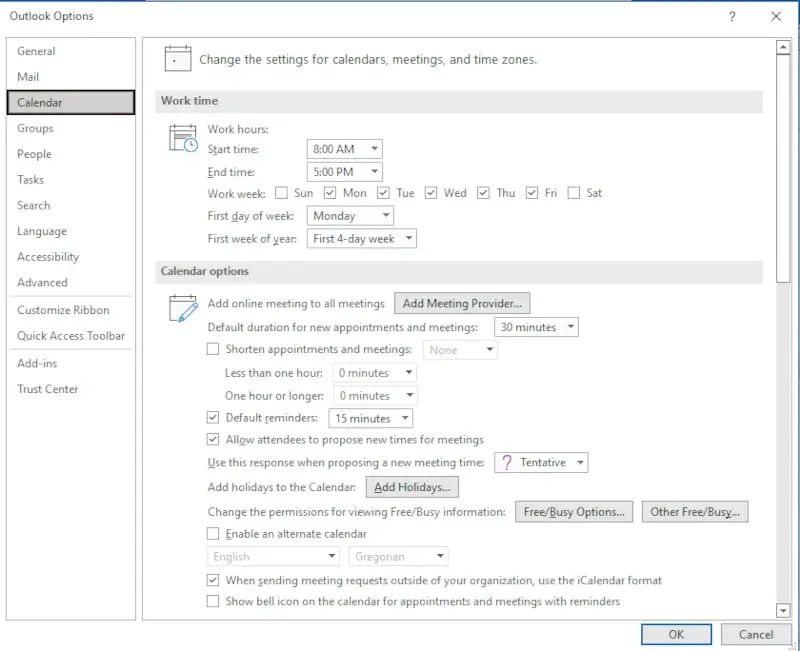The image size is (800, 651).
Task: Open Free/Busy Options
Action: point(574,512)
